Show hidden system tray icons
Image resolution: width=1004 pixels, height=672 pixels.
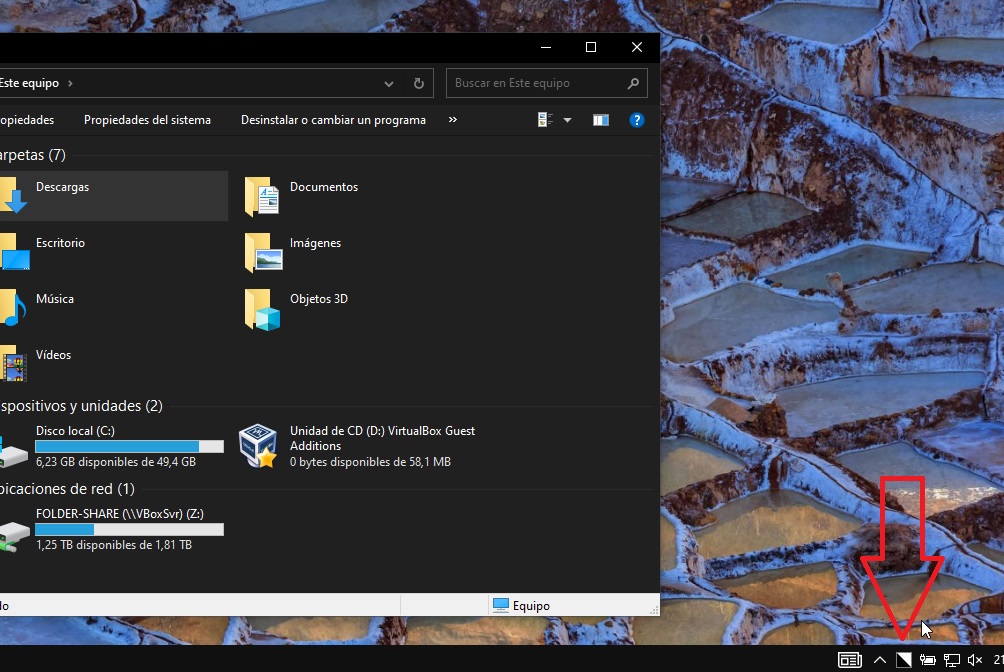coord(879,660)
